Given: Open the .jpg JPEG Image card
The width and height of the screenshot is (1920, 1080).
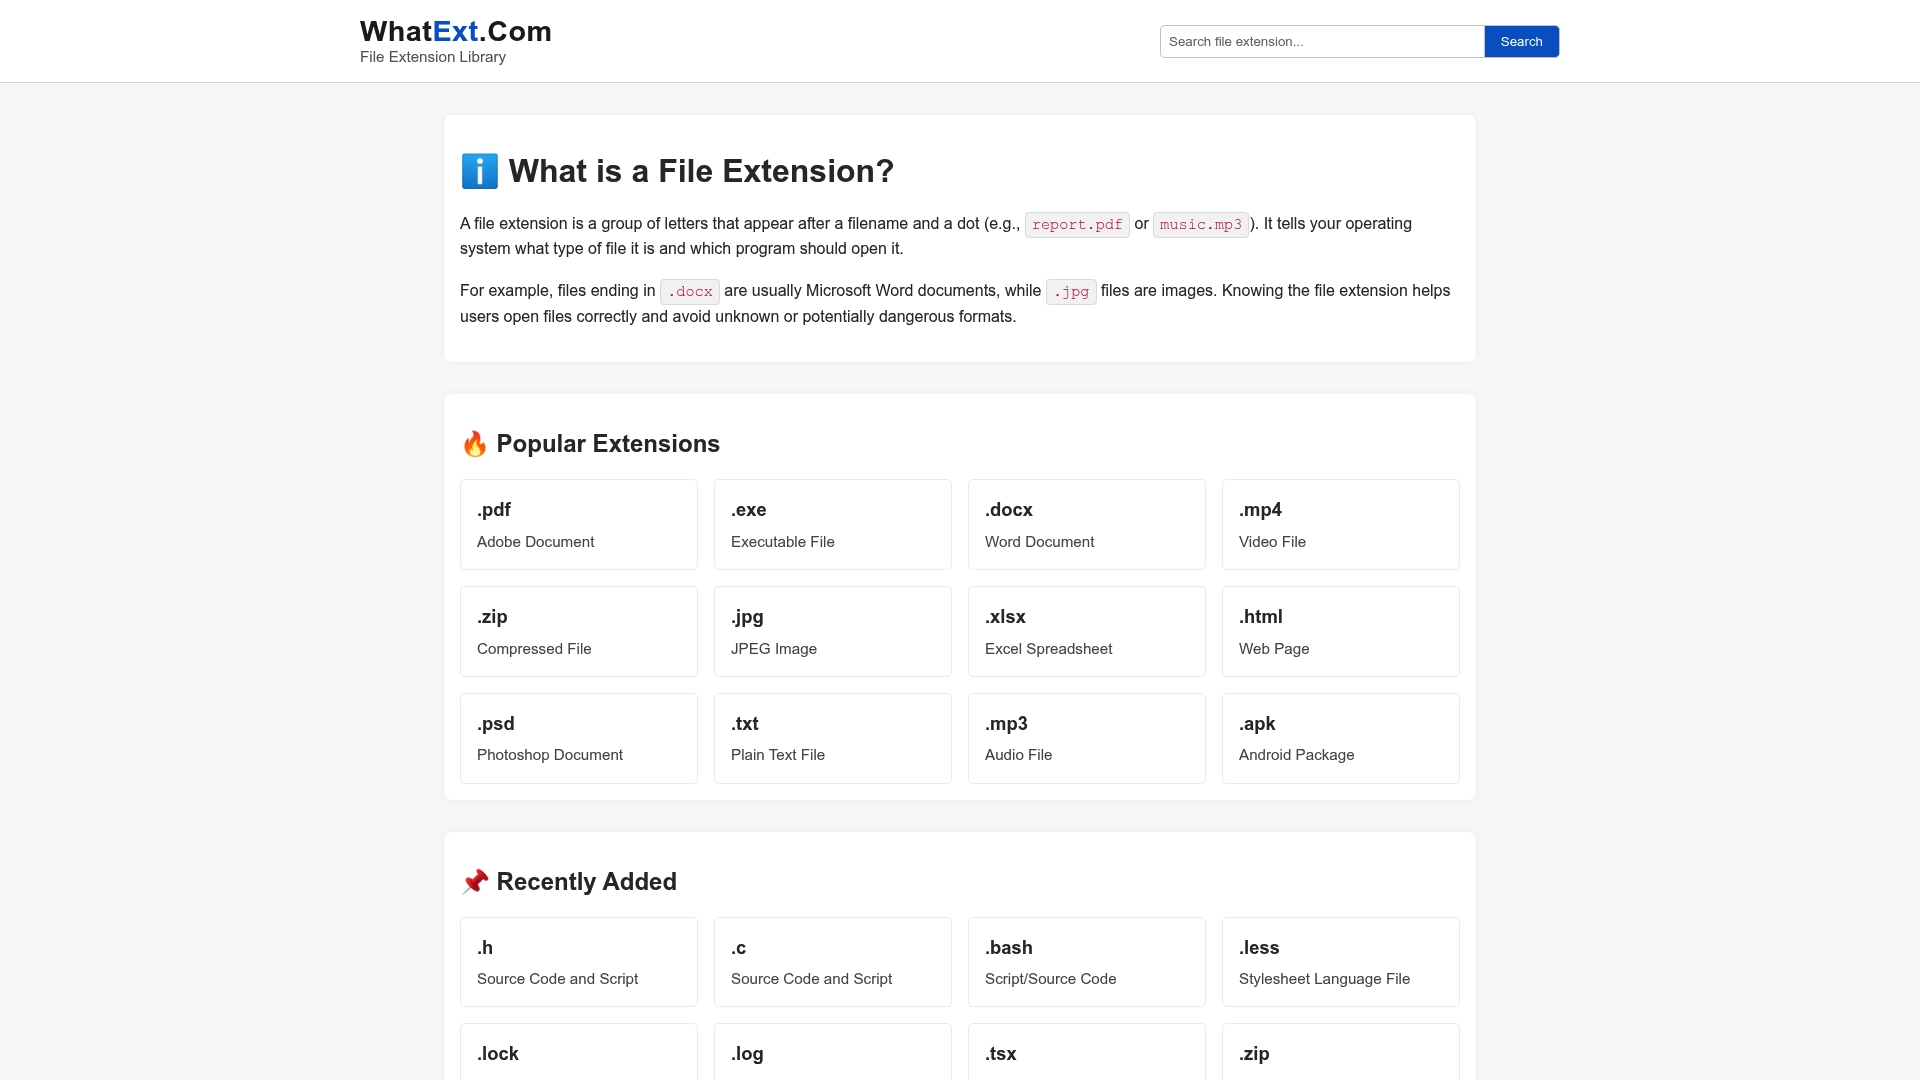Looking at the screenshot, I should (x=832, y=632).
